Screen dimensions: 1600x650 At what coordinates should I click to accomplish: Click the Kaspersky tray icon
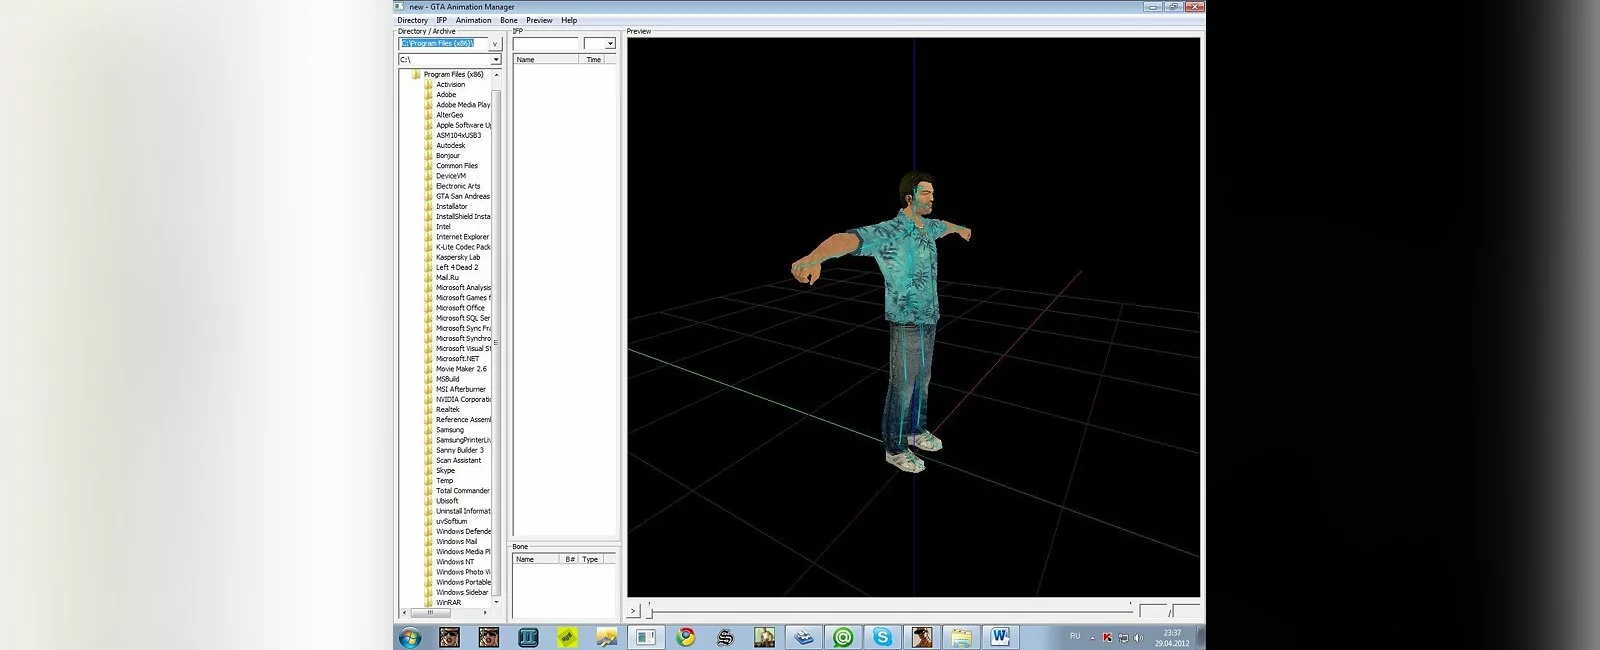tap(1107, 637)
